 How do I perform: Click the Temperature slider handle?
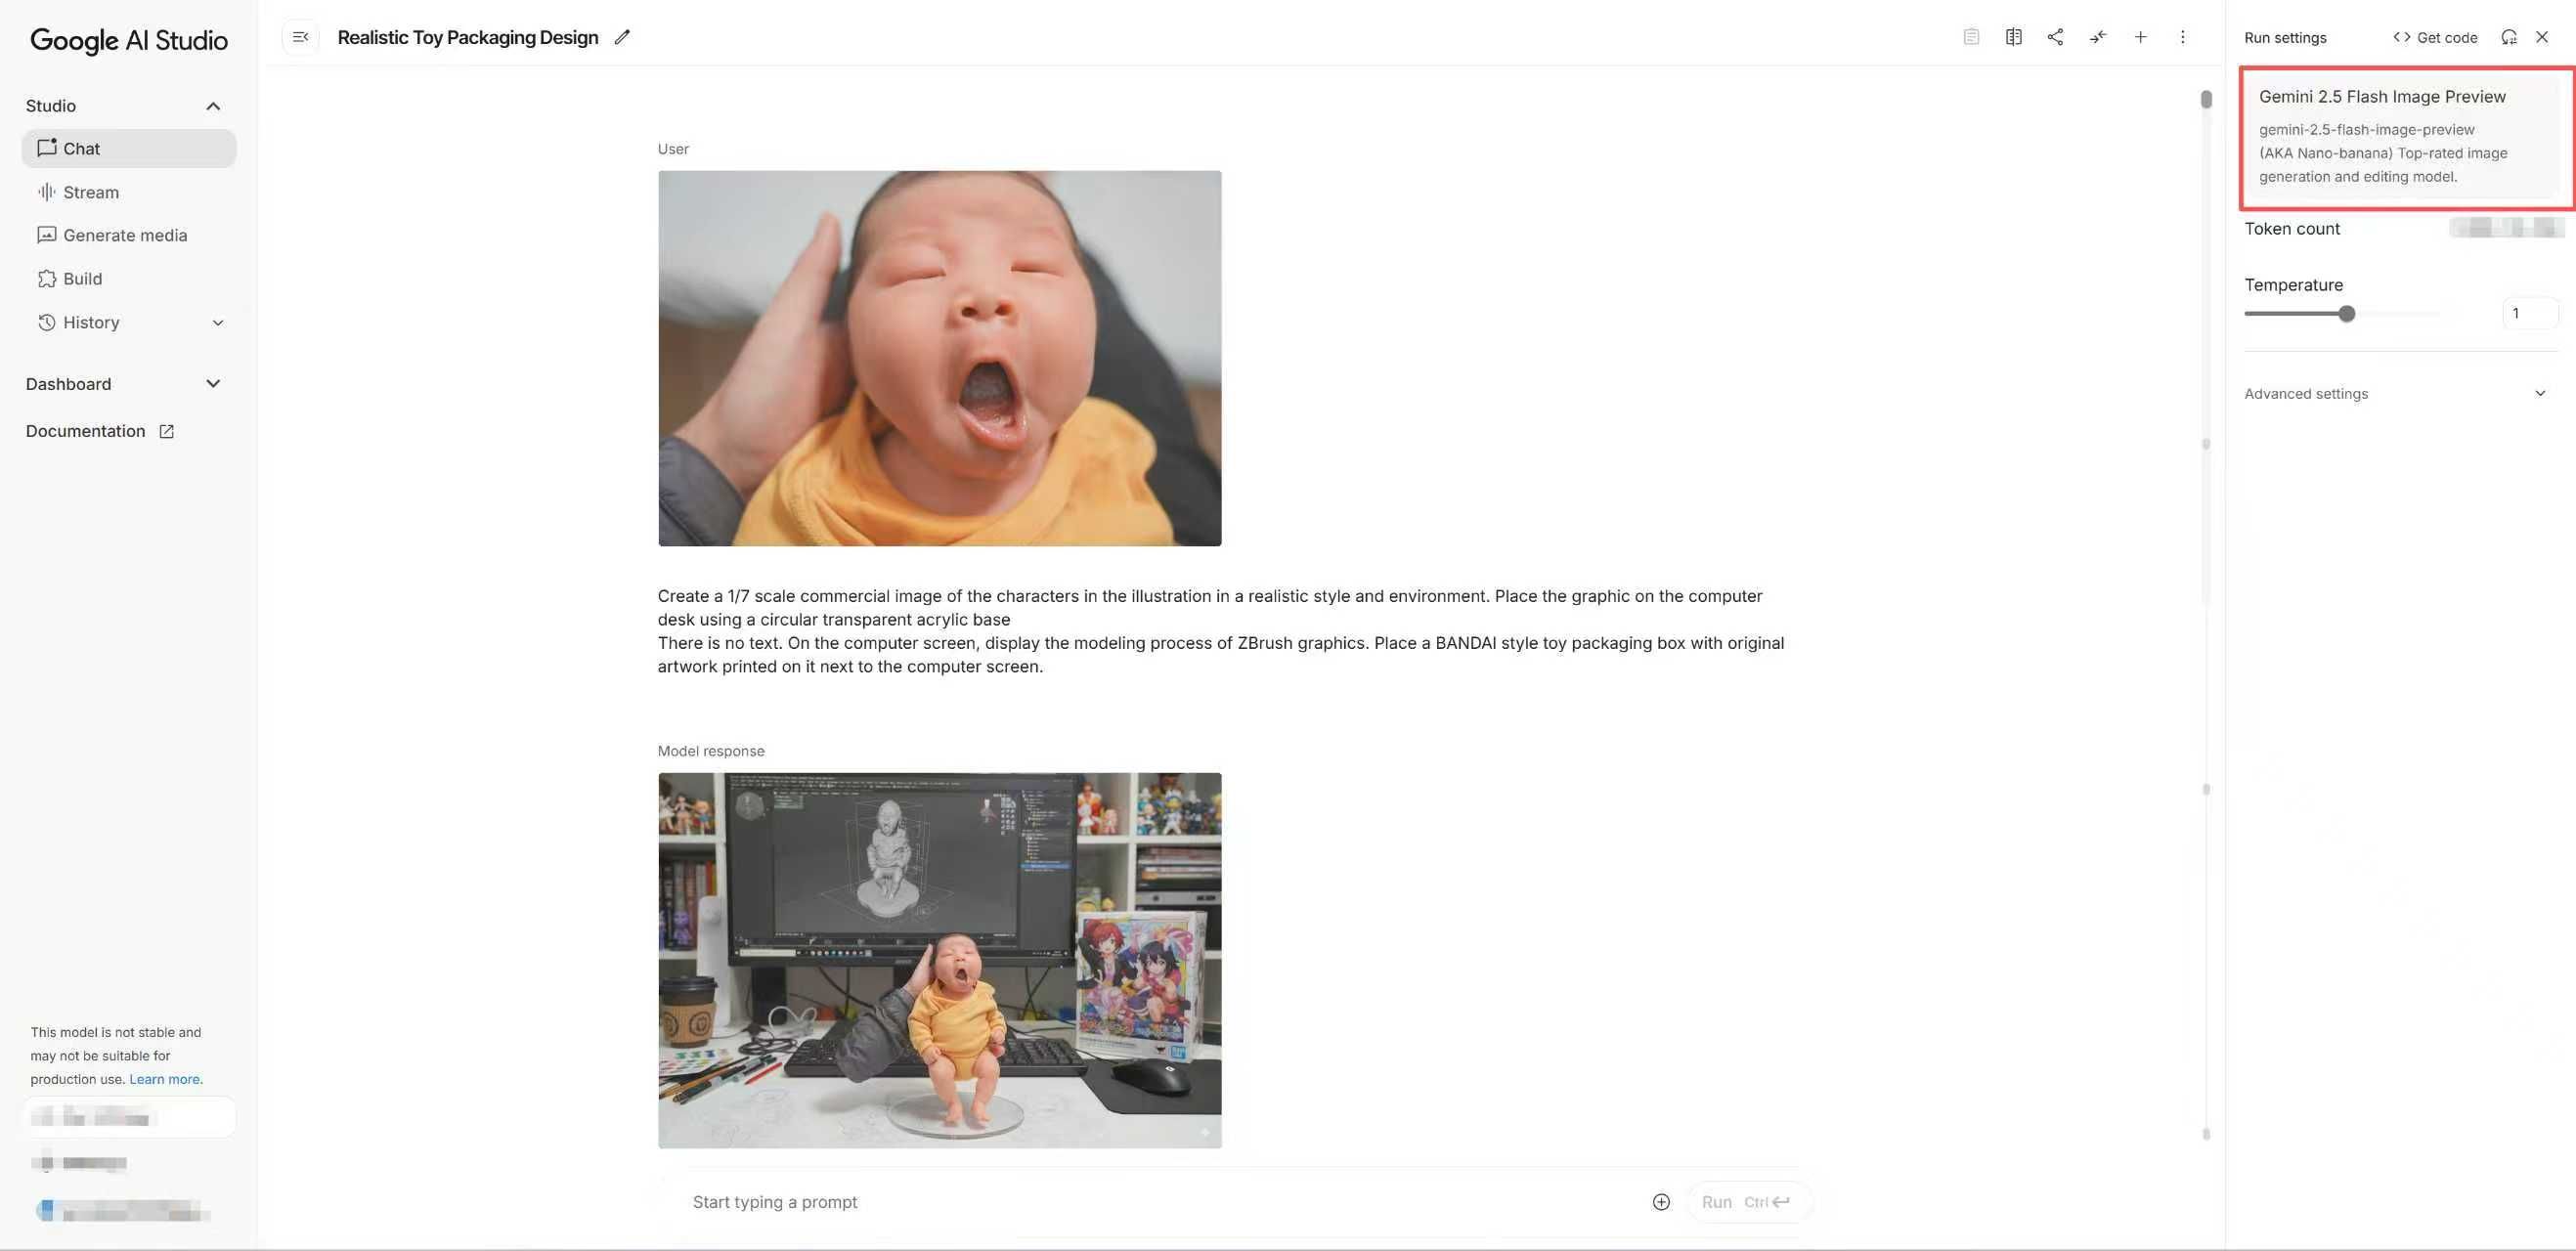(2347, 314)
